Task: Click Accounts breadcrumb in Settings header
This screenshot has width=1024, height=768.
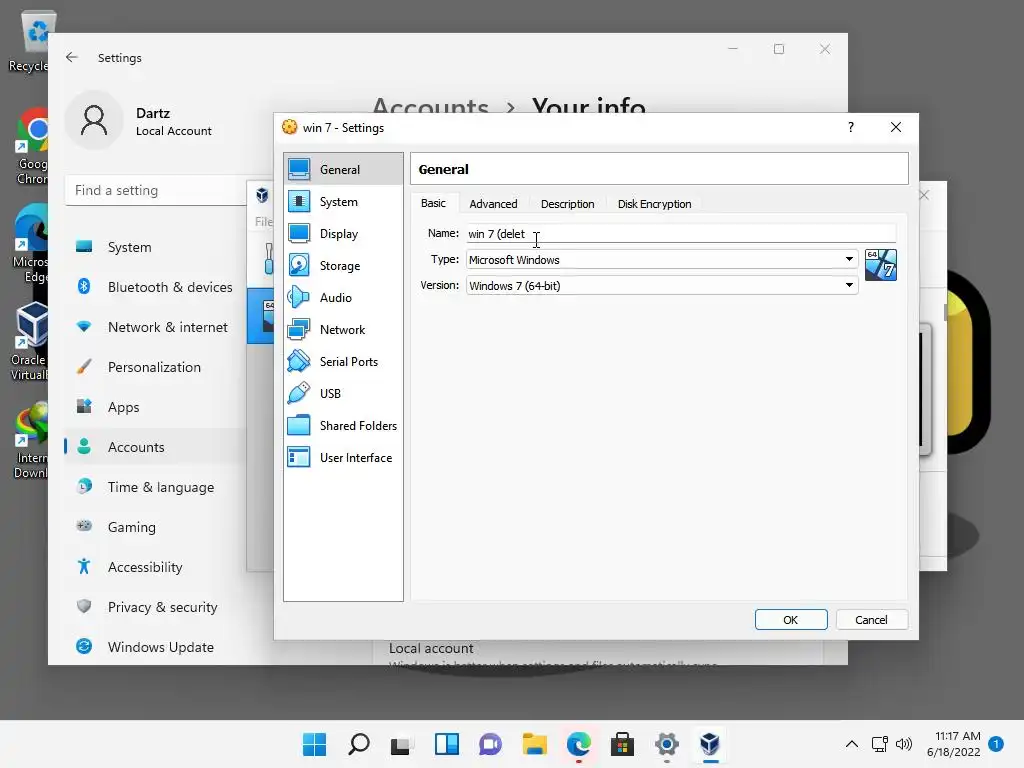Action: click(430, 106)
